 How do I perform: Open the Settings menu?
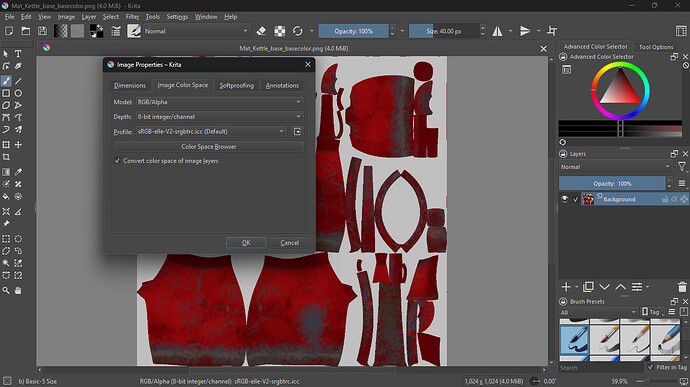[177, 17]
